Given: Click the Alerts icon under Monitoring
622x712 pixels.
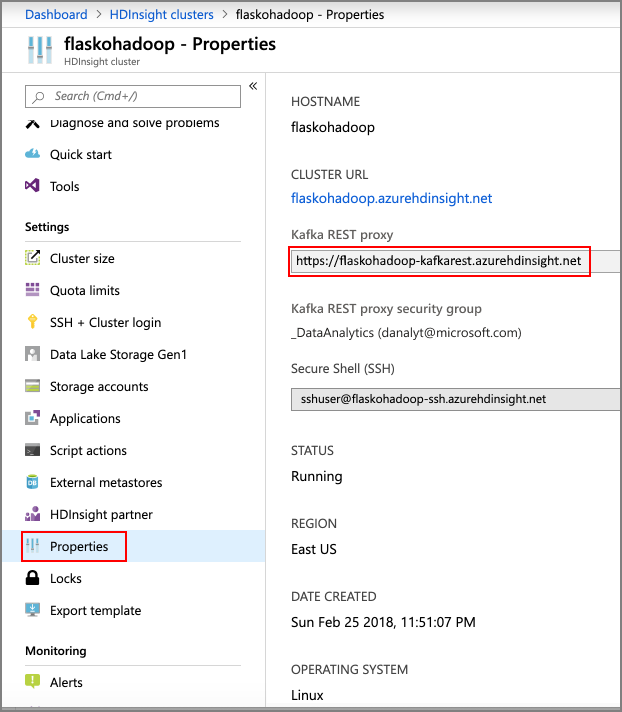Looking at the screenshot, I should point(32,683).
